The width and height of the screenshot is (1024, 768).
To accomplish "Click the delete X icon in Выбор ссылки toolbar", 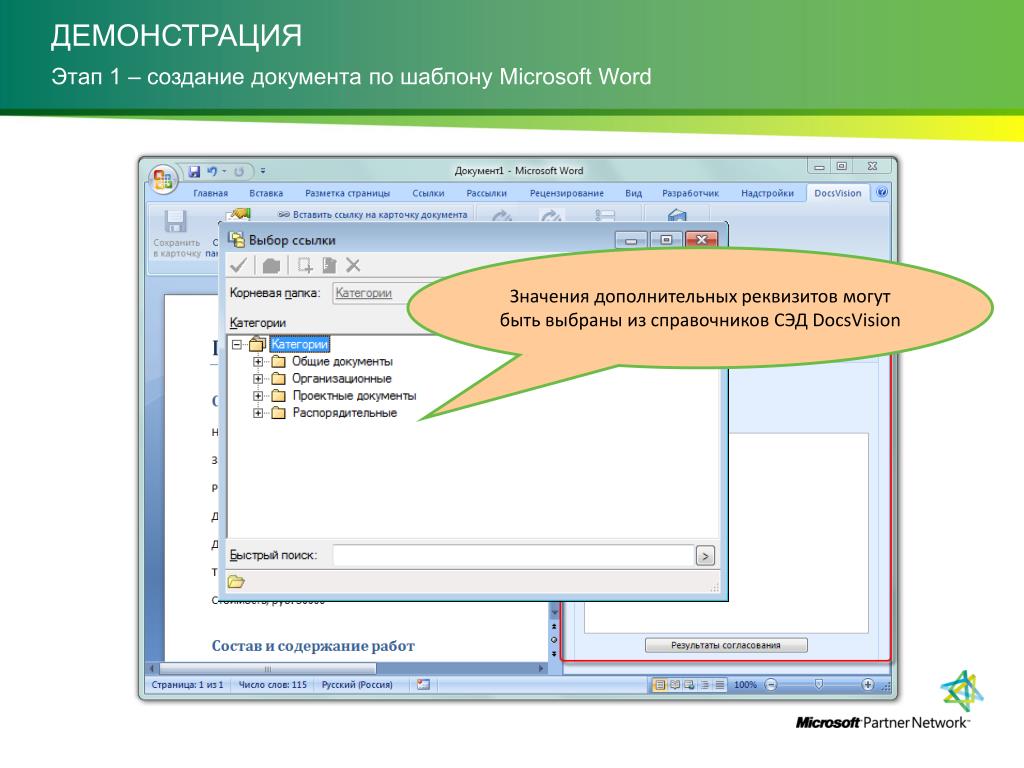I will (x=353, y=265).
